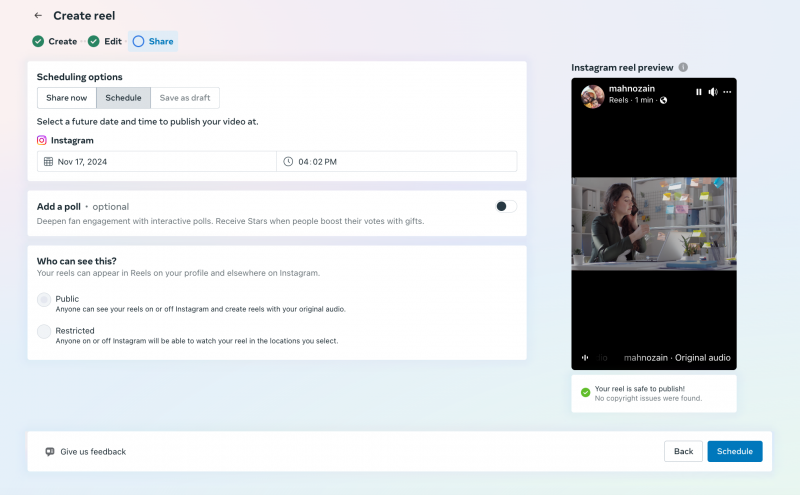Choose Save as draft option
This screenshot has width=800, height=495.
[185, 98]
